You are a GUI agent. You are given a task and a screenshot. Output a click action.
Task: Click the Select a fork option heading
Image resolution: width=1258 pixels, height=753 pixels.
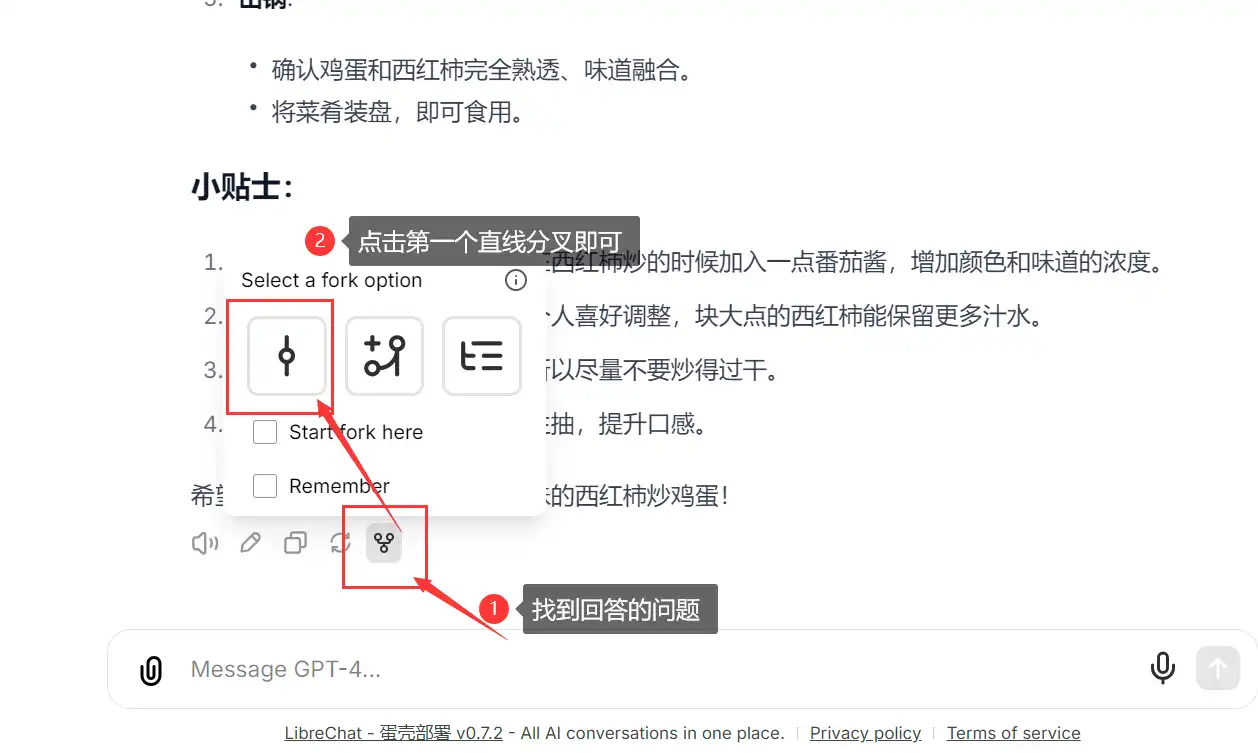[x=332, y=280]
